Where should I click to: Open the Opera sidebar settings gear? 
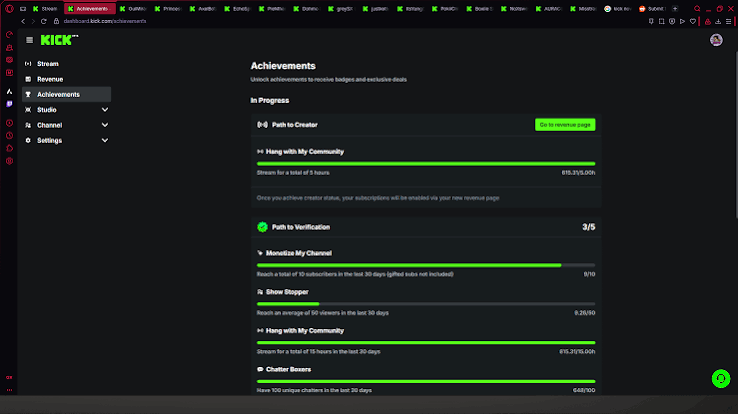click(x=9, y=161)
